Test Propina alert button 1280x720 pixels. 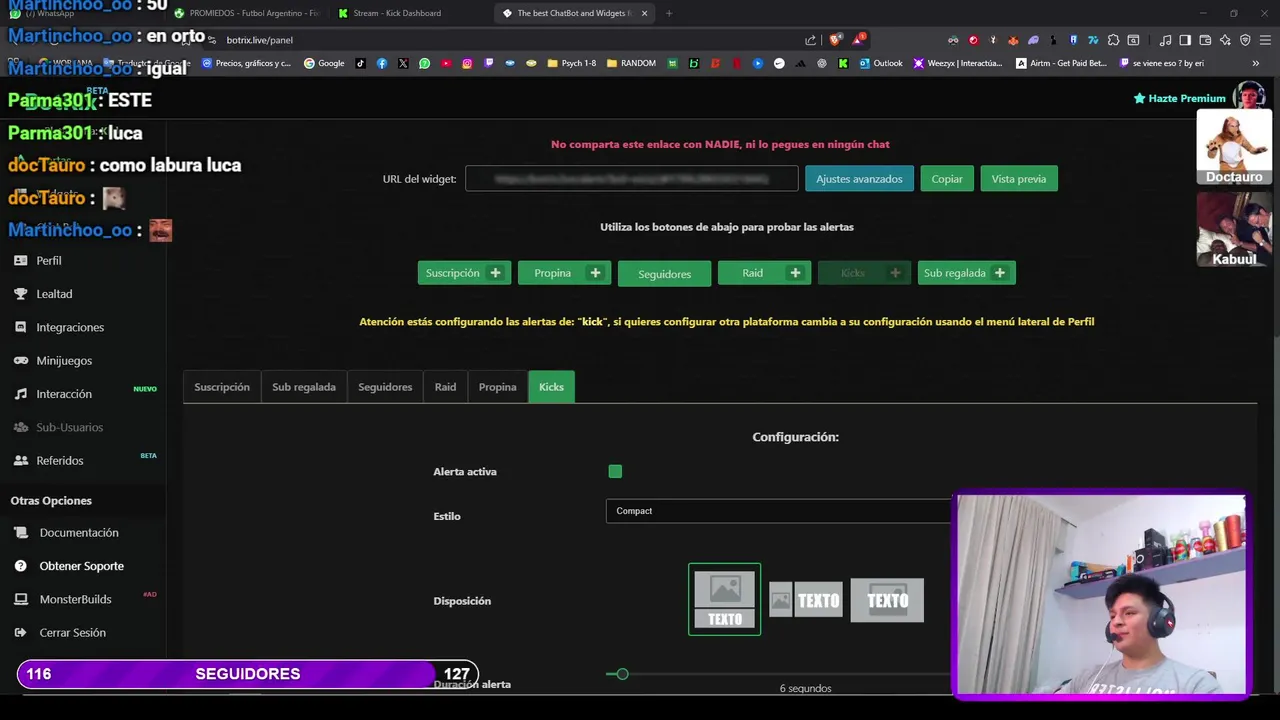[x=564, y=273]
